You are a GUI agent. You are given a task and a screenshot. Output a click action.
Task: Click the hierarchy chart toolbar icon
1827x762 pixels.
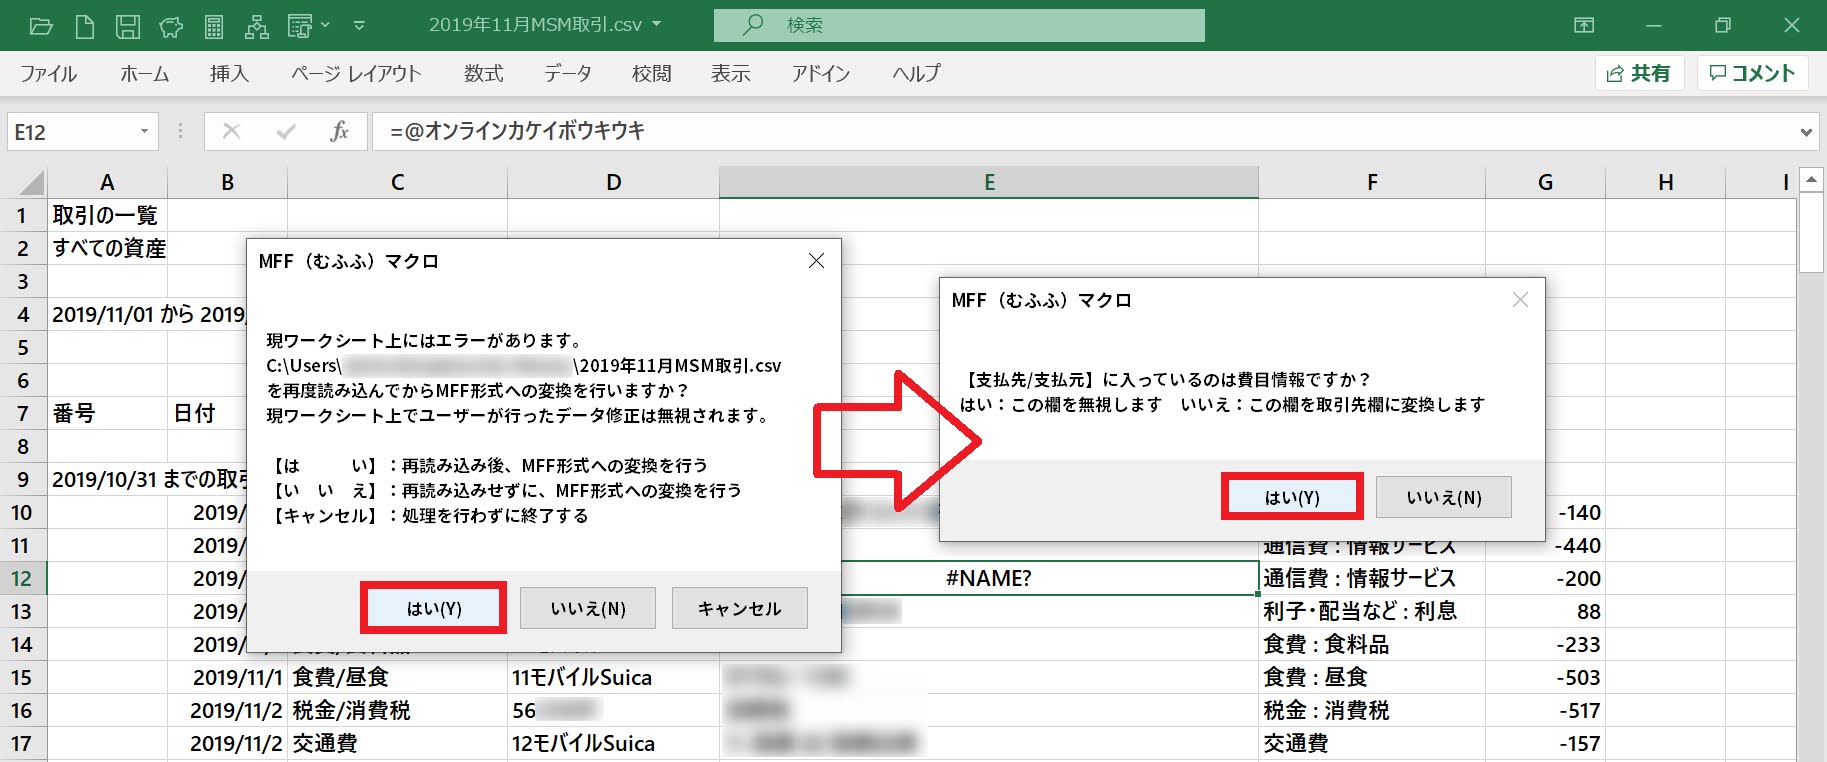tap(256, 26)
